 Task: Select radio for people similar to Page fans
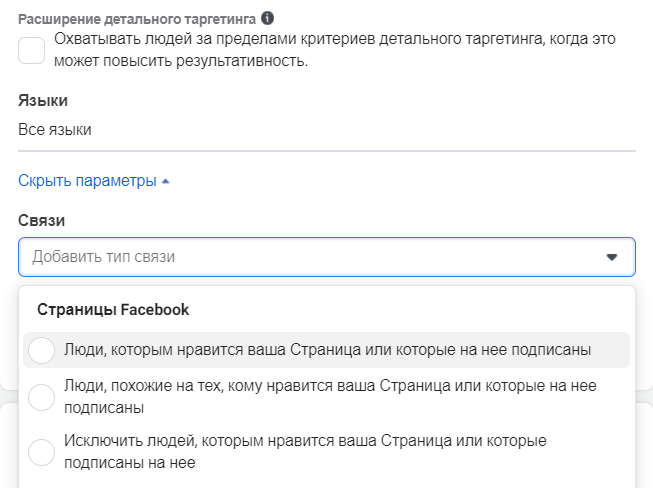[42, 396]
